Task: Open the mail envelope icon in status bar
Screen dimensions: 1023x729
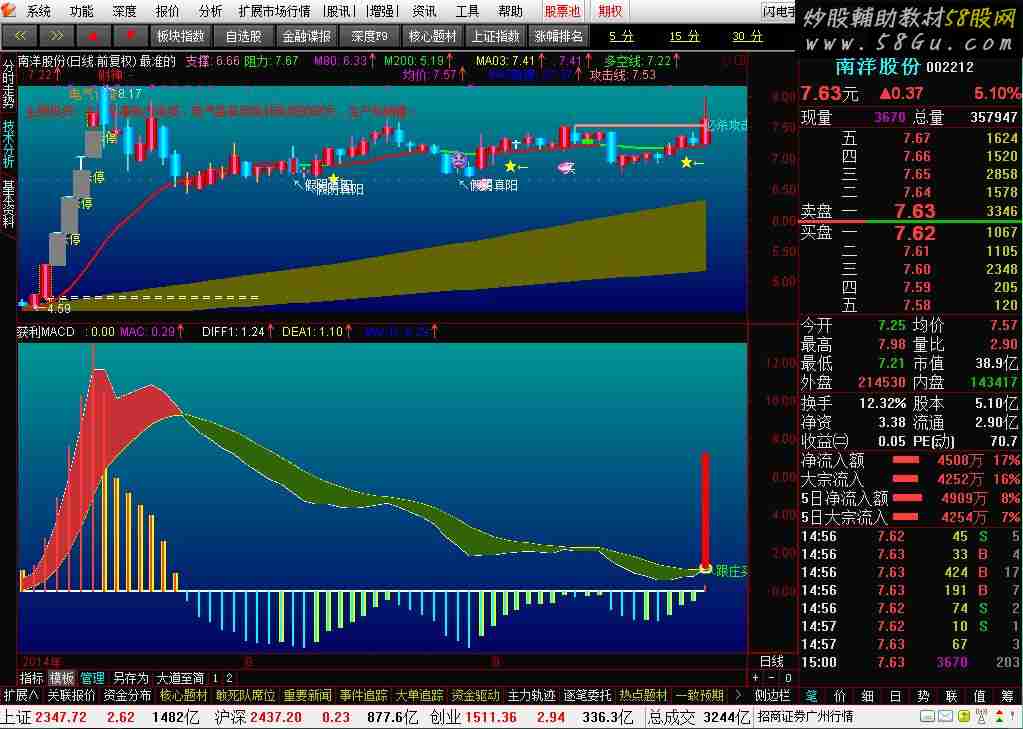Action: tap(947, 717)
